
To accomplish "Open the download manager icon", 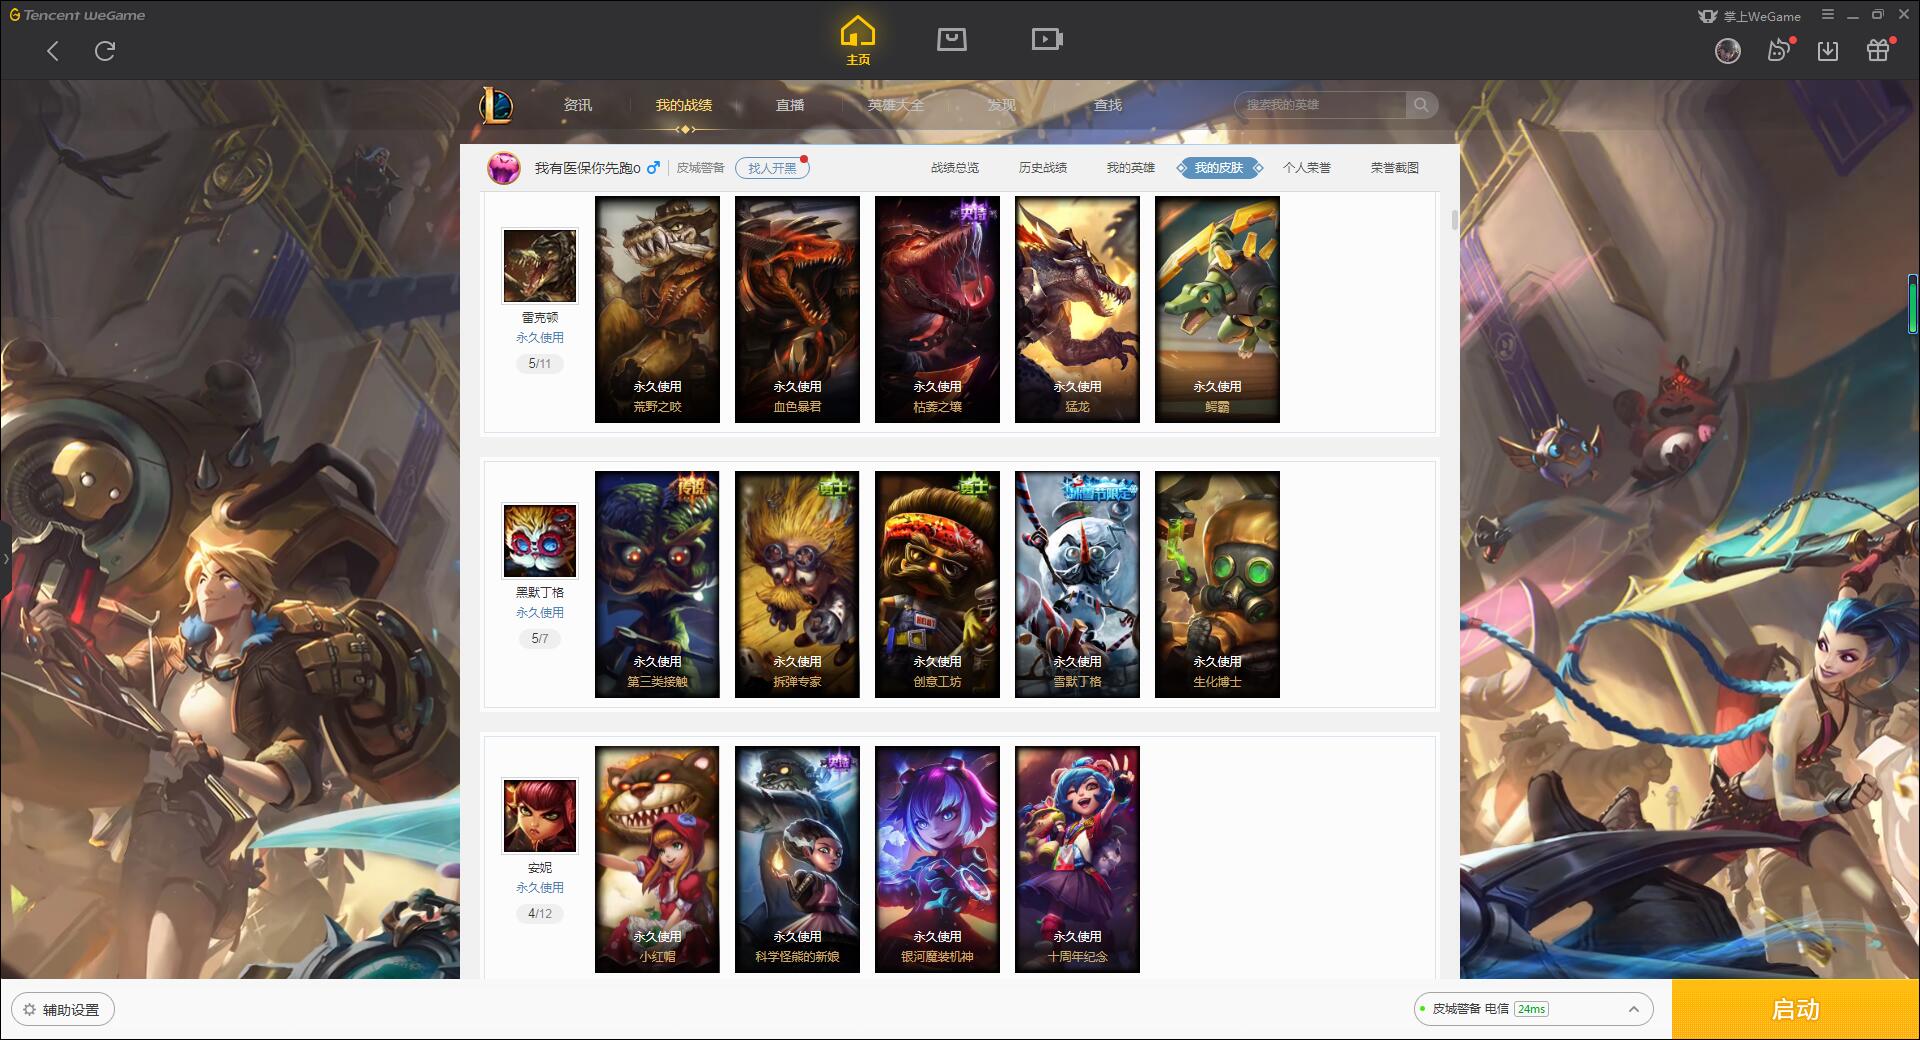I will pos(1828,51).
